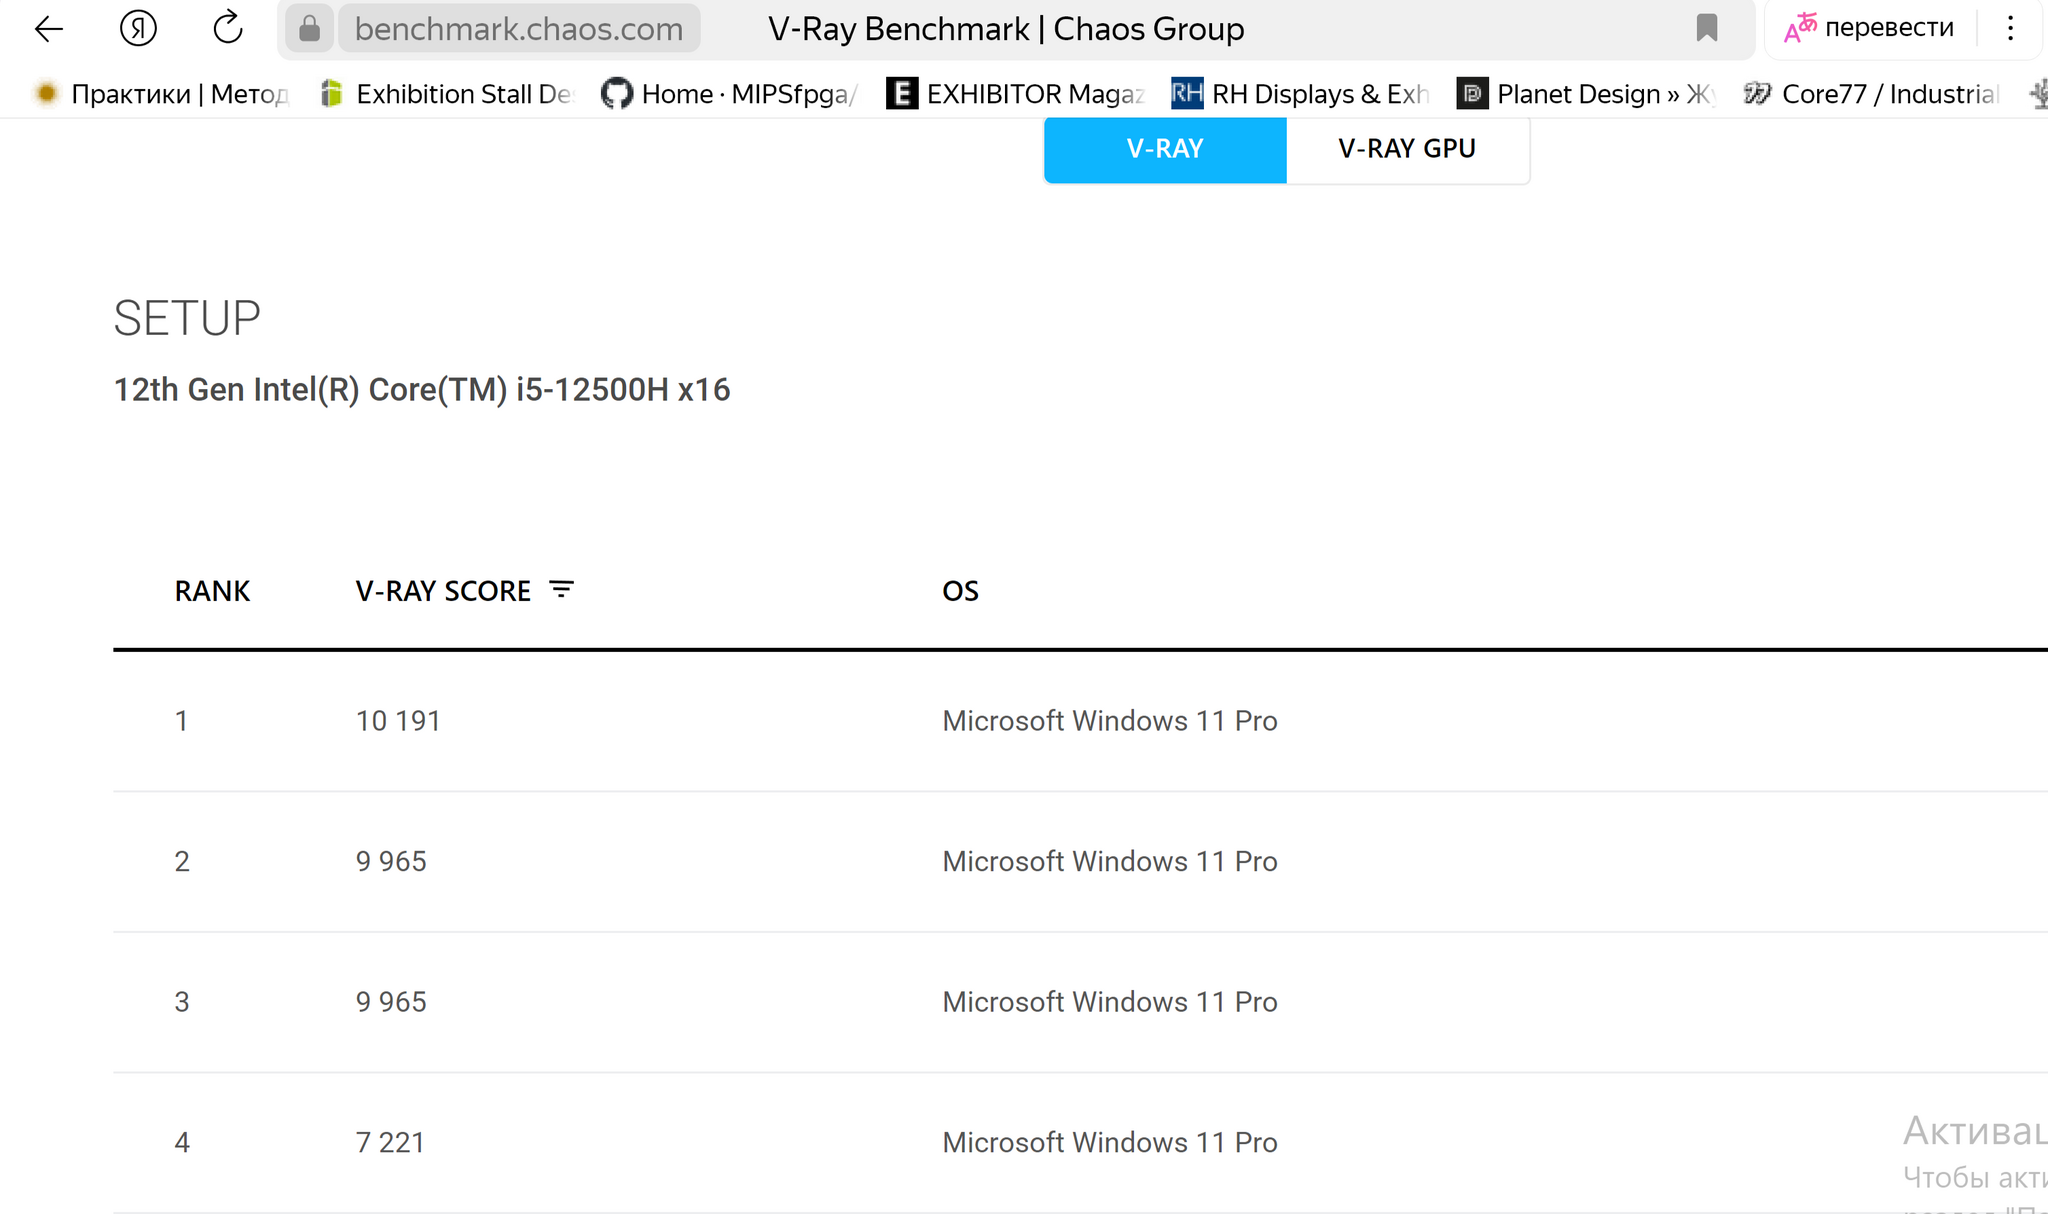Switch to the V-RAY GPU tab
Viewport: 2048px width, 1214px height.
point(1406,149)
